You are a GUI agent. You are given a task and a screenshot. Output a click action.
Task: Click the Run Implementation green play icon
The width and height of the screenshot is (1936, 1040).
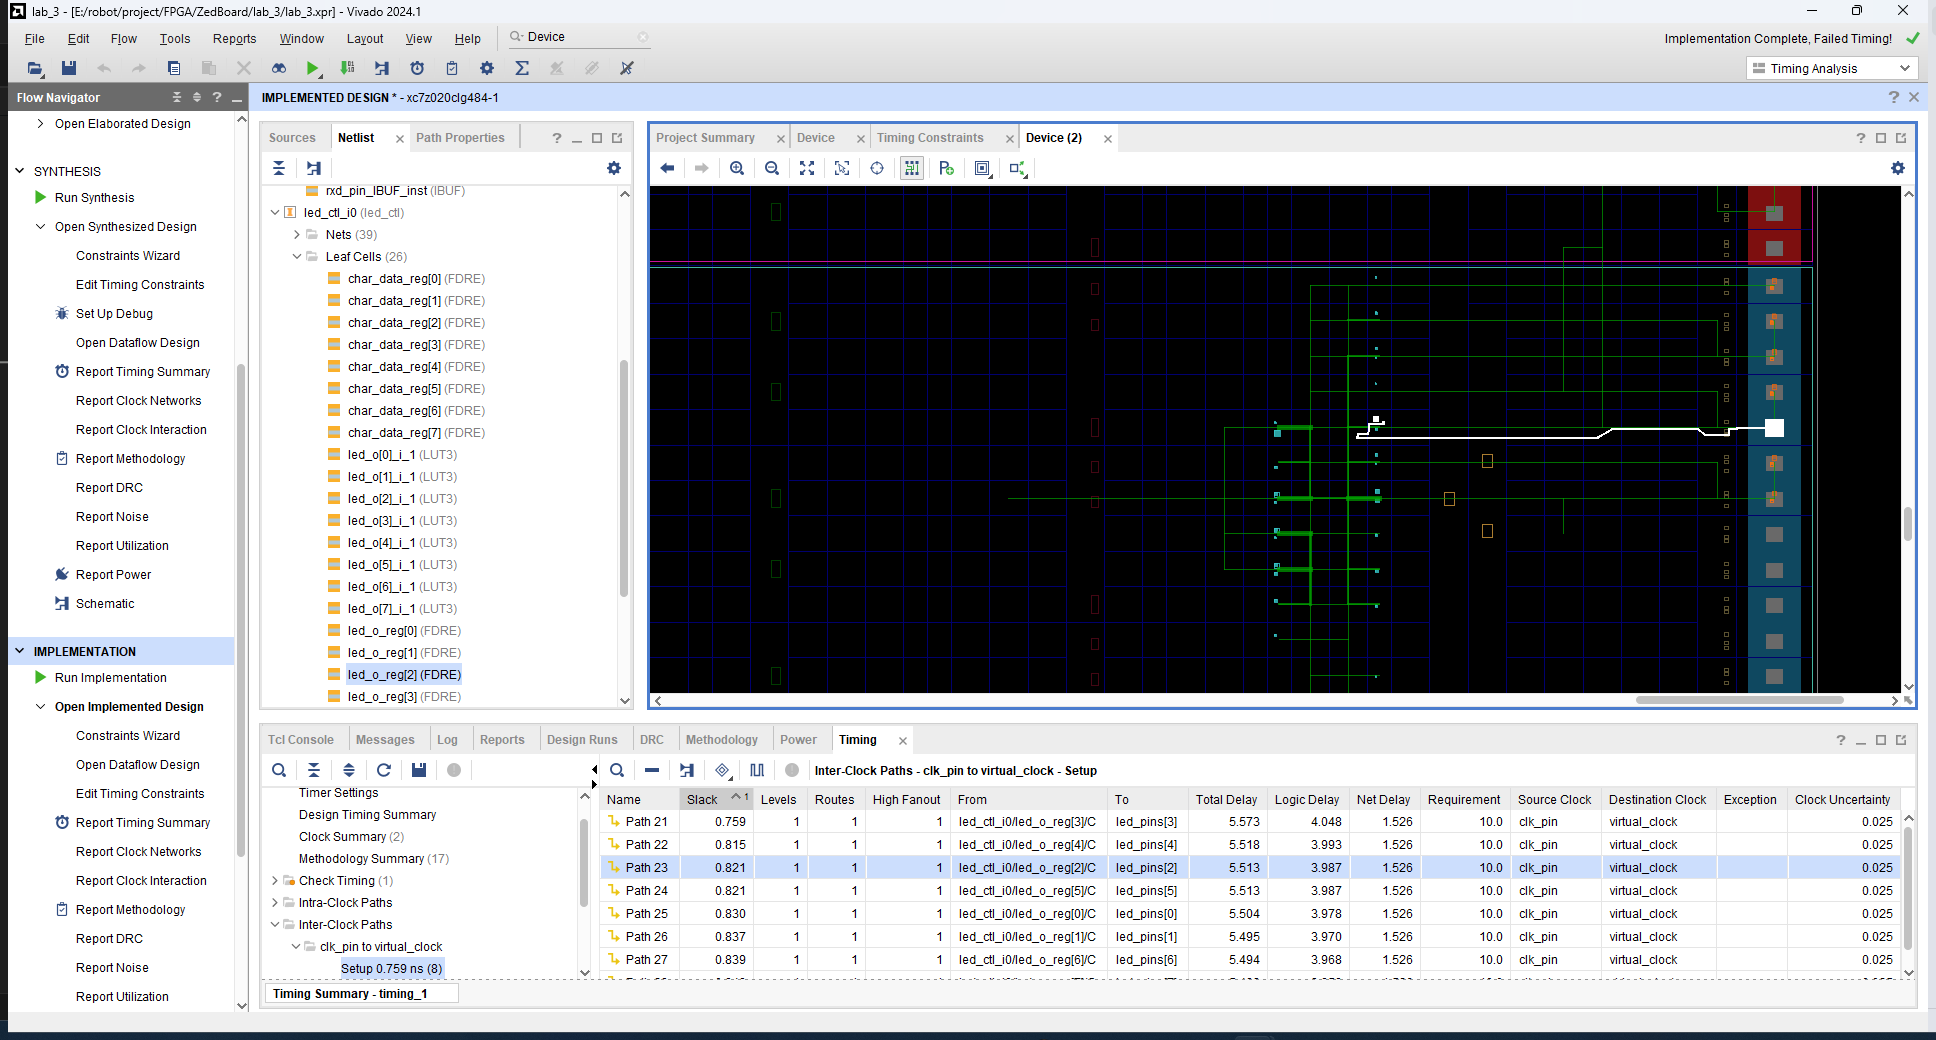coord(40,677)
